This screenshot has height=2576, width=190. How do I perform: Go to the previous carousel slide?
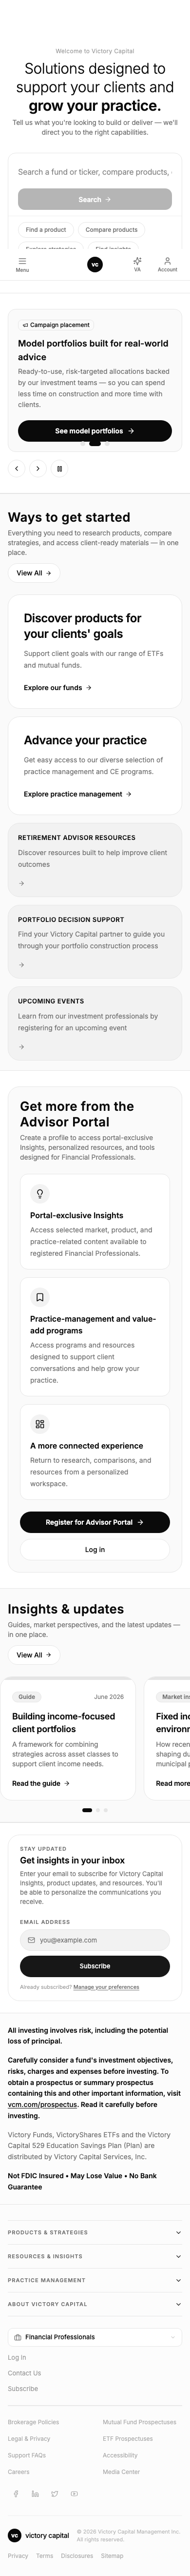(x=16, y=468)
